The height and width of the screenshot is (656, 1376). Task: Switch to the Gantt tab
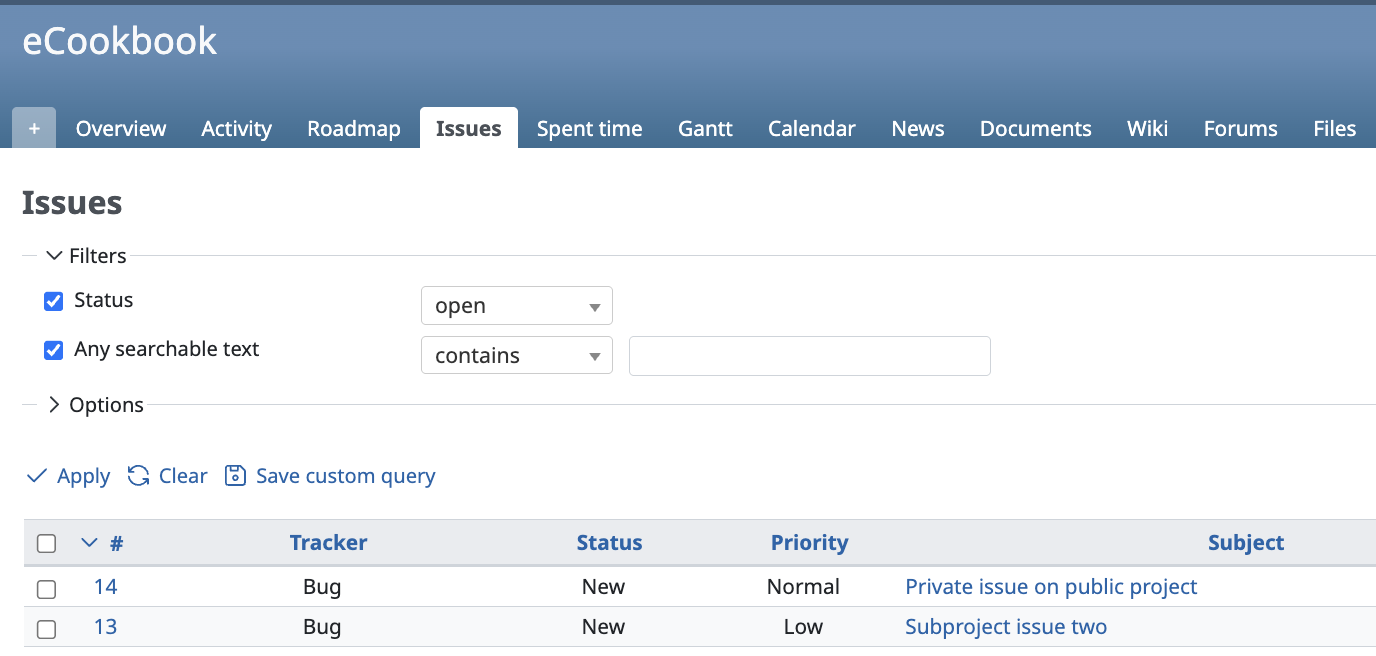coord(705,129)
